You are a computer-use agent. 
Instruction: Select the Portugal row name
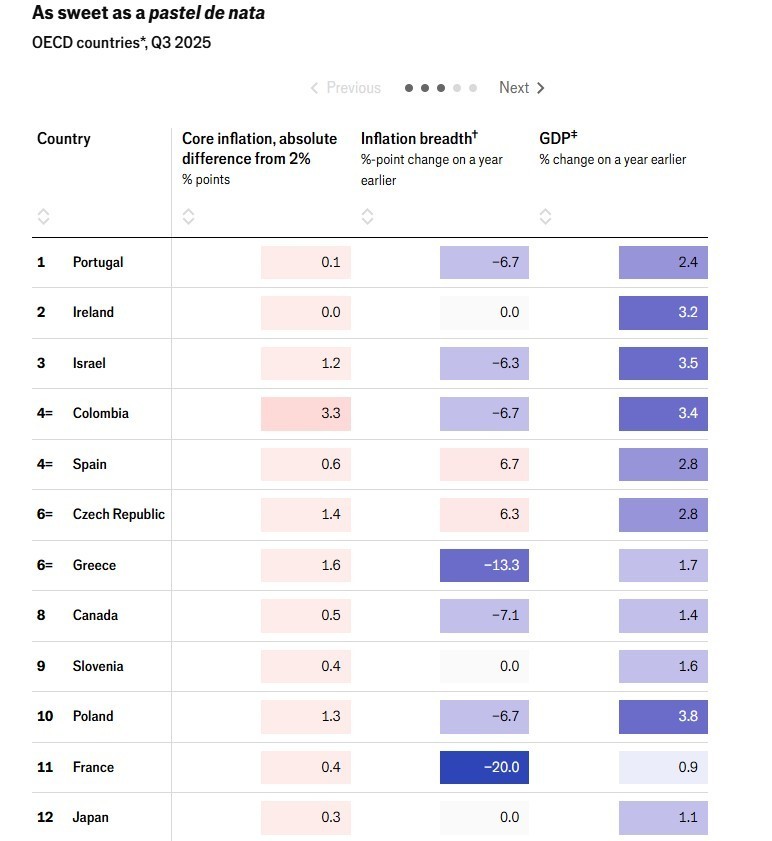click(x=98, y=262)
